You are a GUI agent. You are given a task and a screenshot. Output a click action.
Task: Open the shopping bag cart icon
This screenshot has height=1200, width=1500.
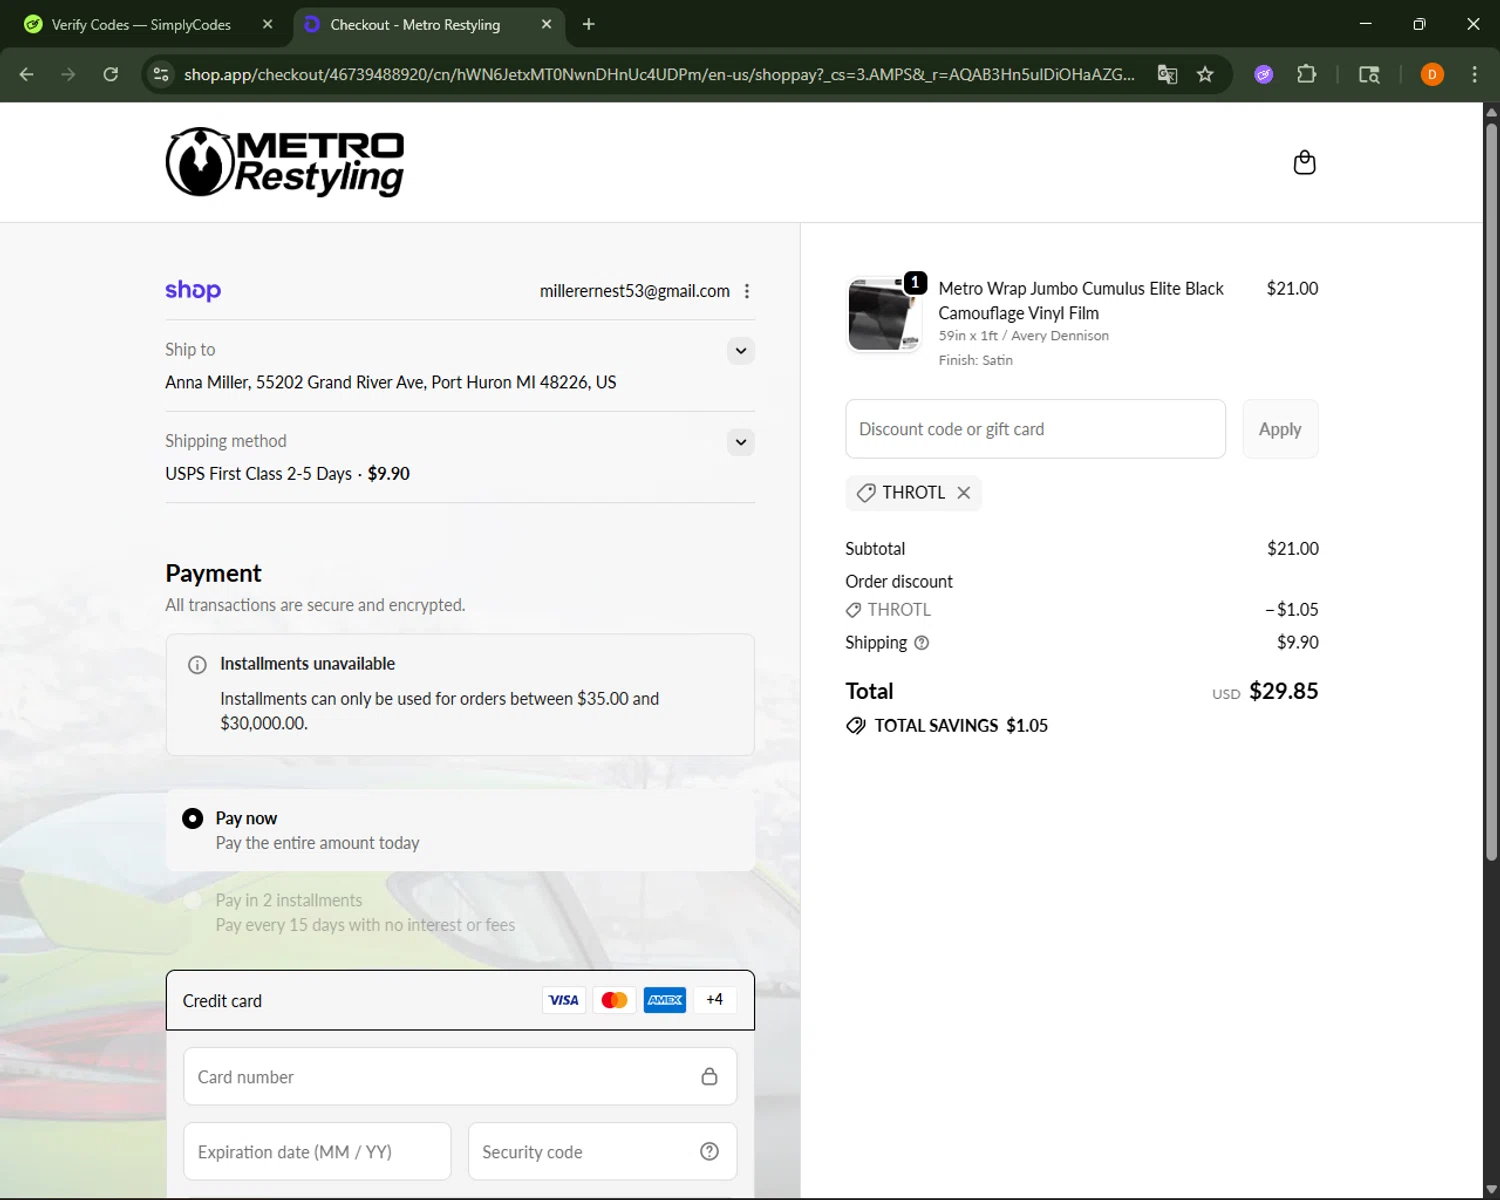click(x=1304, y=162)
